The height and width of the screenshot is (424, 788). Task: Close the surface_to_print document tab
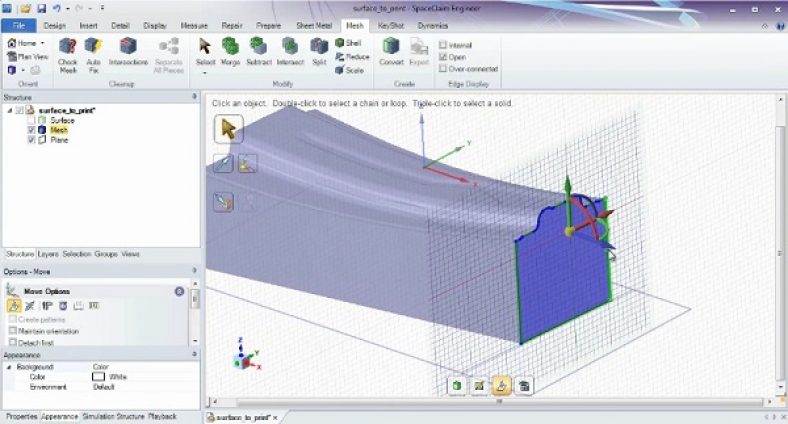275,418
